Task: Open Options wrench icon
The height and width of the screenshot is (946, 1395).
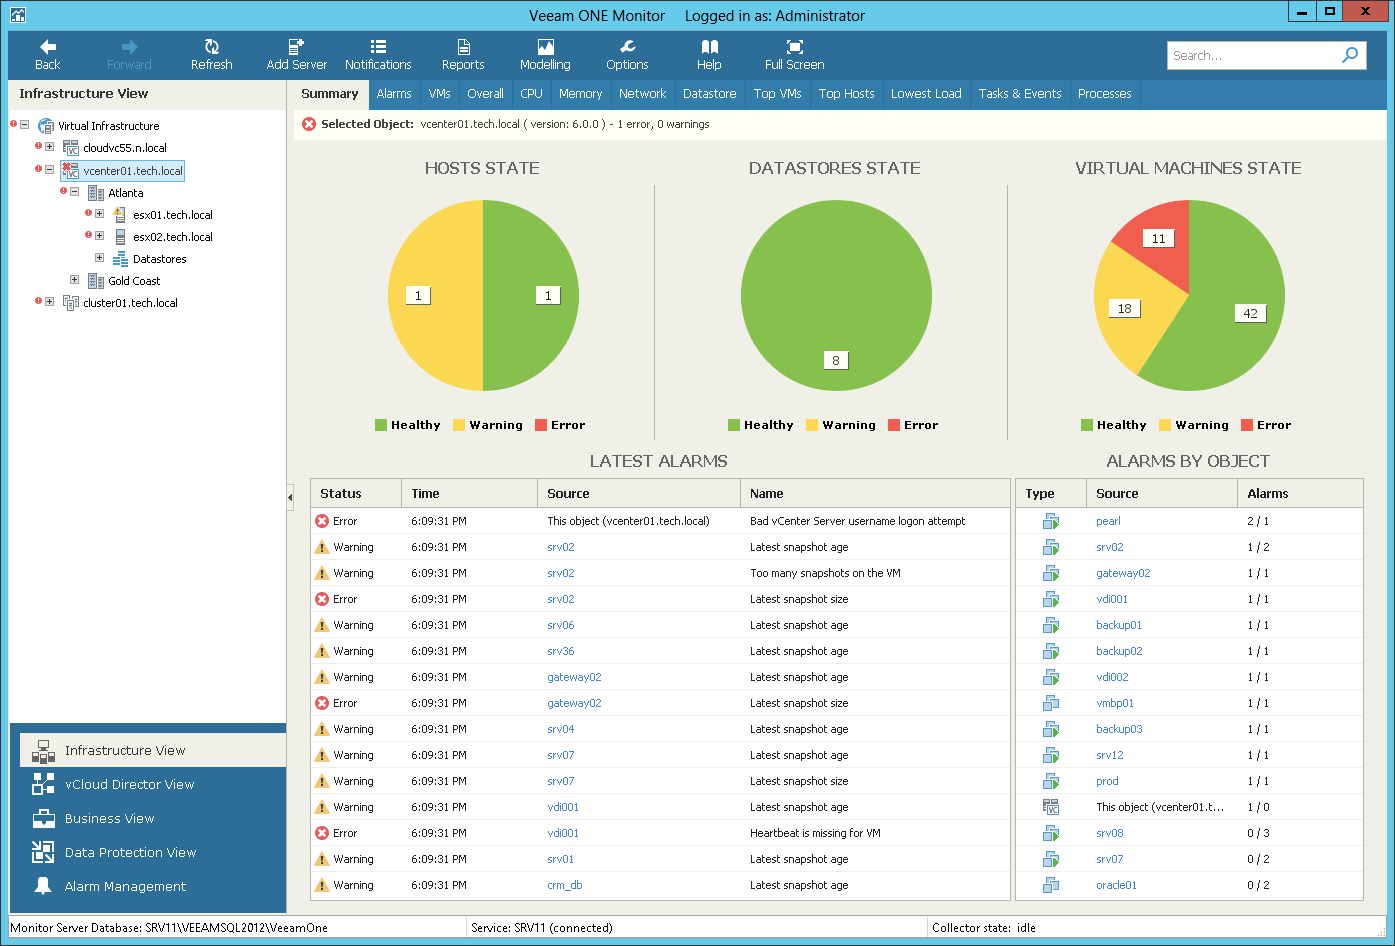Action: coord(627,55)
